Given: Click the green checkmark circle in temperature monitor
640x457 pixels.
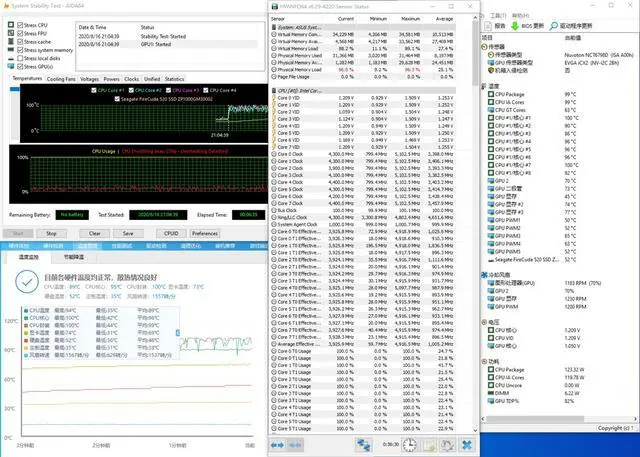Looking at the screenshot, I should coord(27,282).
